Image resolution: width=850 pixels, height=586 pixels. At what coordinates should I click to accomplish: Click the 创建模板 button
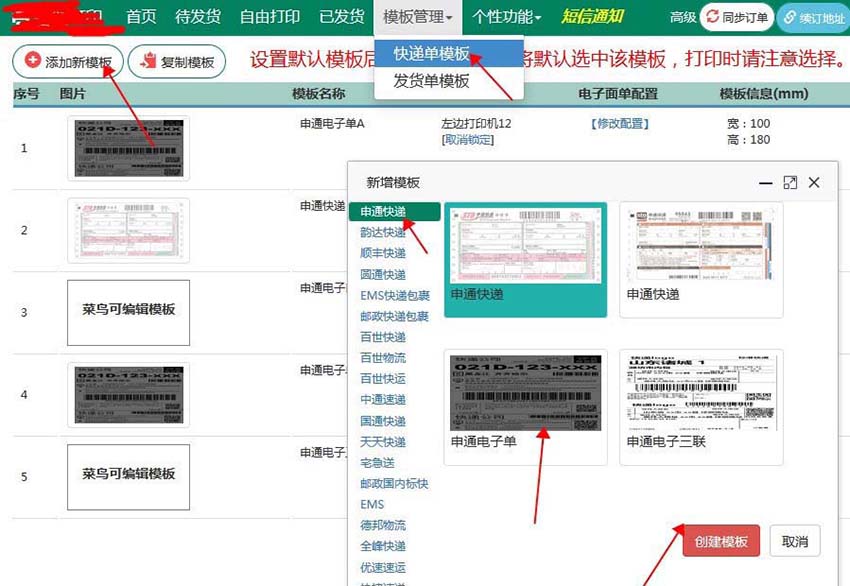point(721,541)
